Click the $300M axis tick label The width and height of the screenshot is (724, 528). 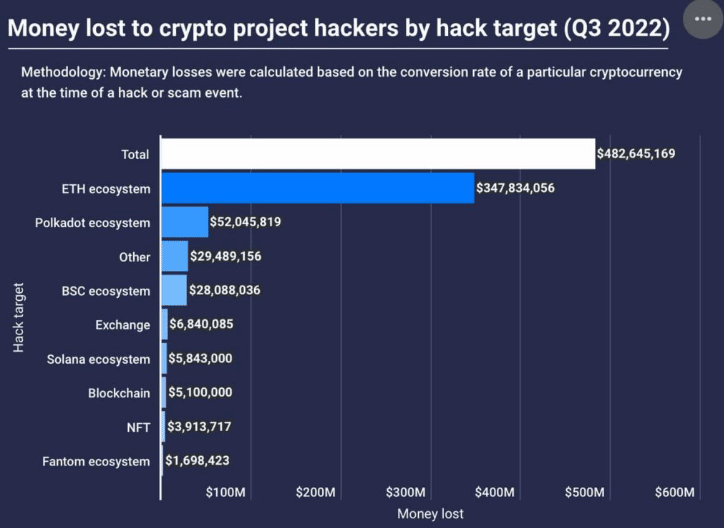pos(406,492)
